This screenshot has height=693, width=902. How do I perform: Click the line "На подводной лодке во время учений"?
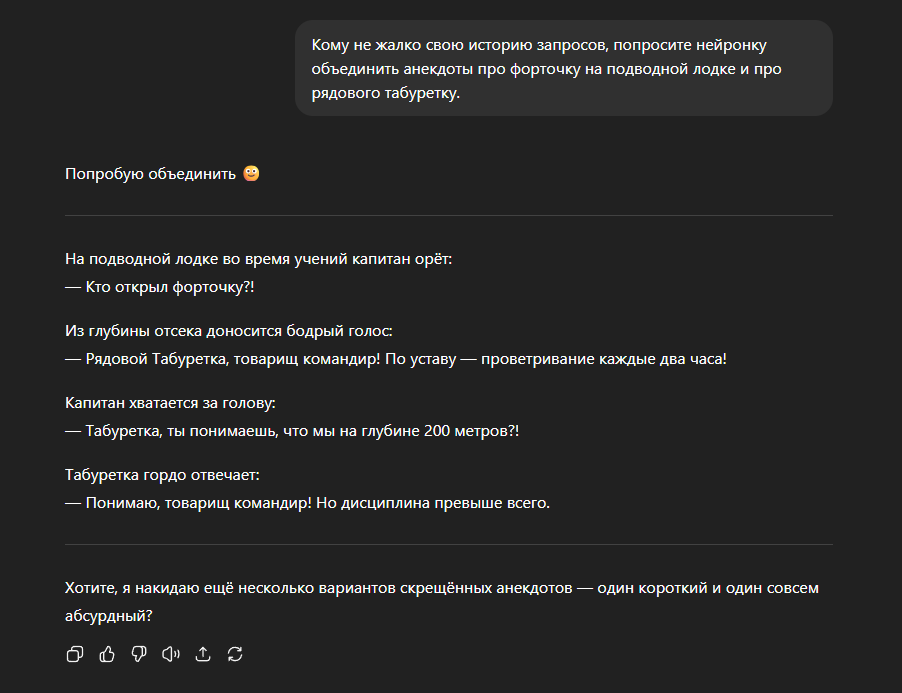[258, 259]
